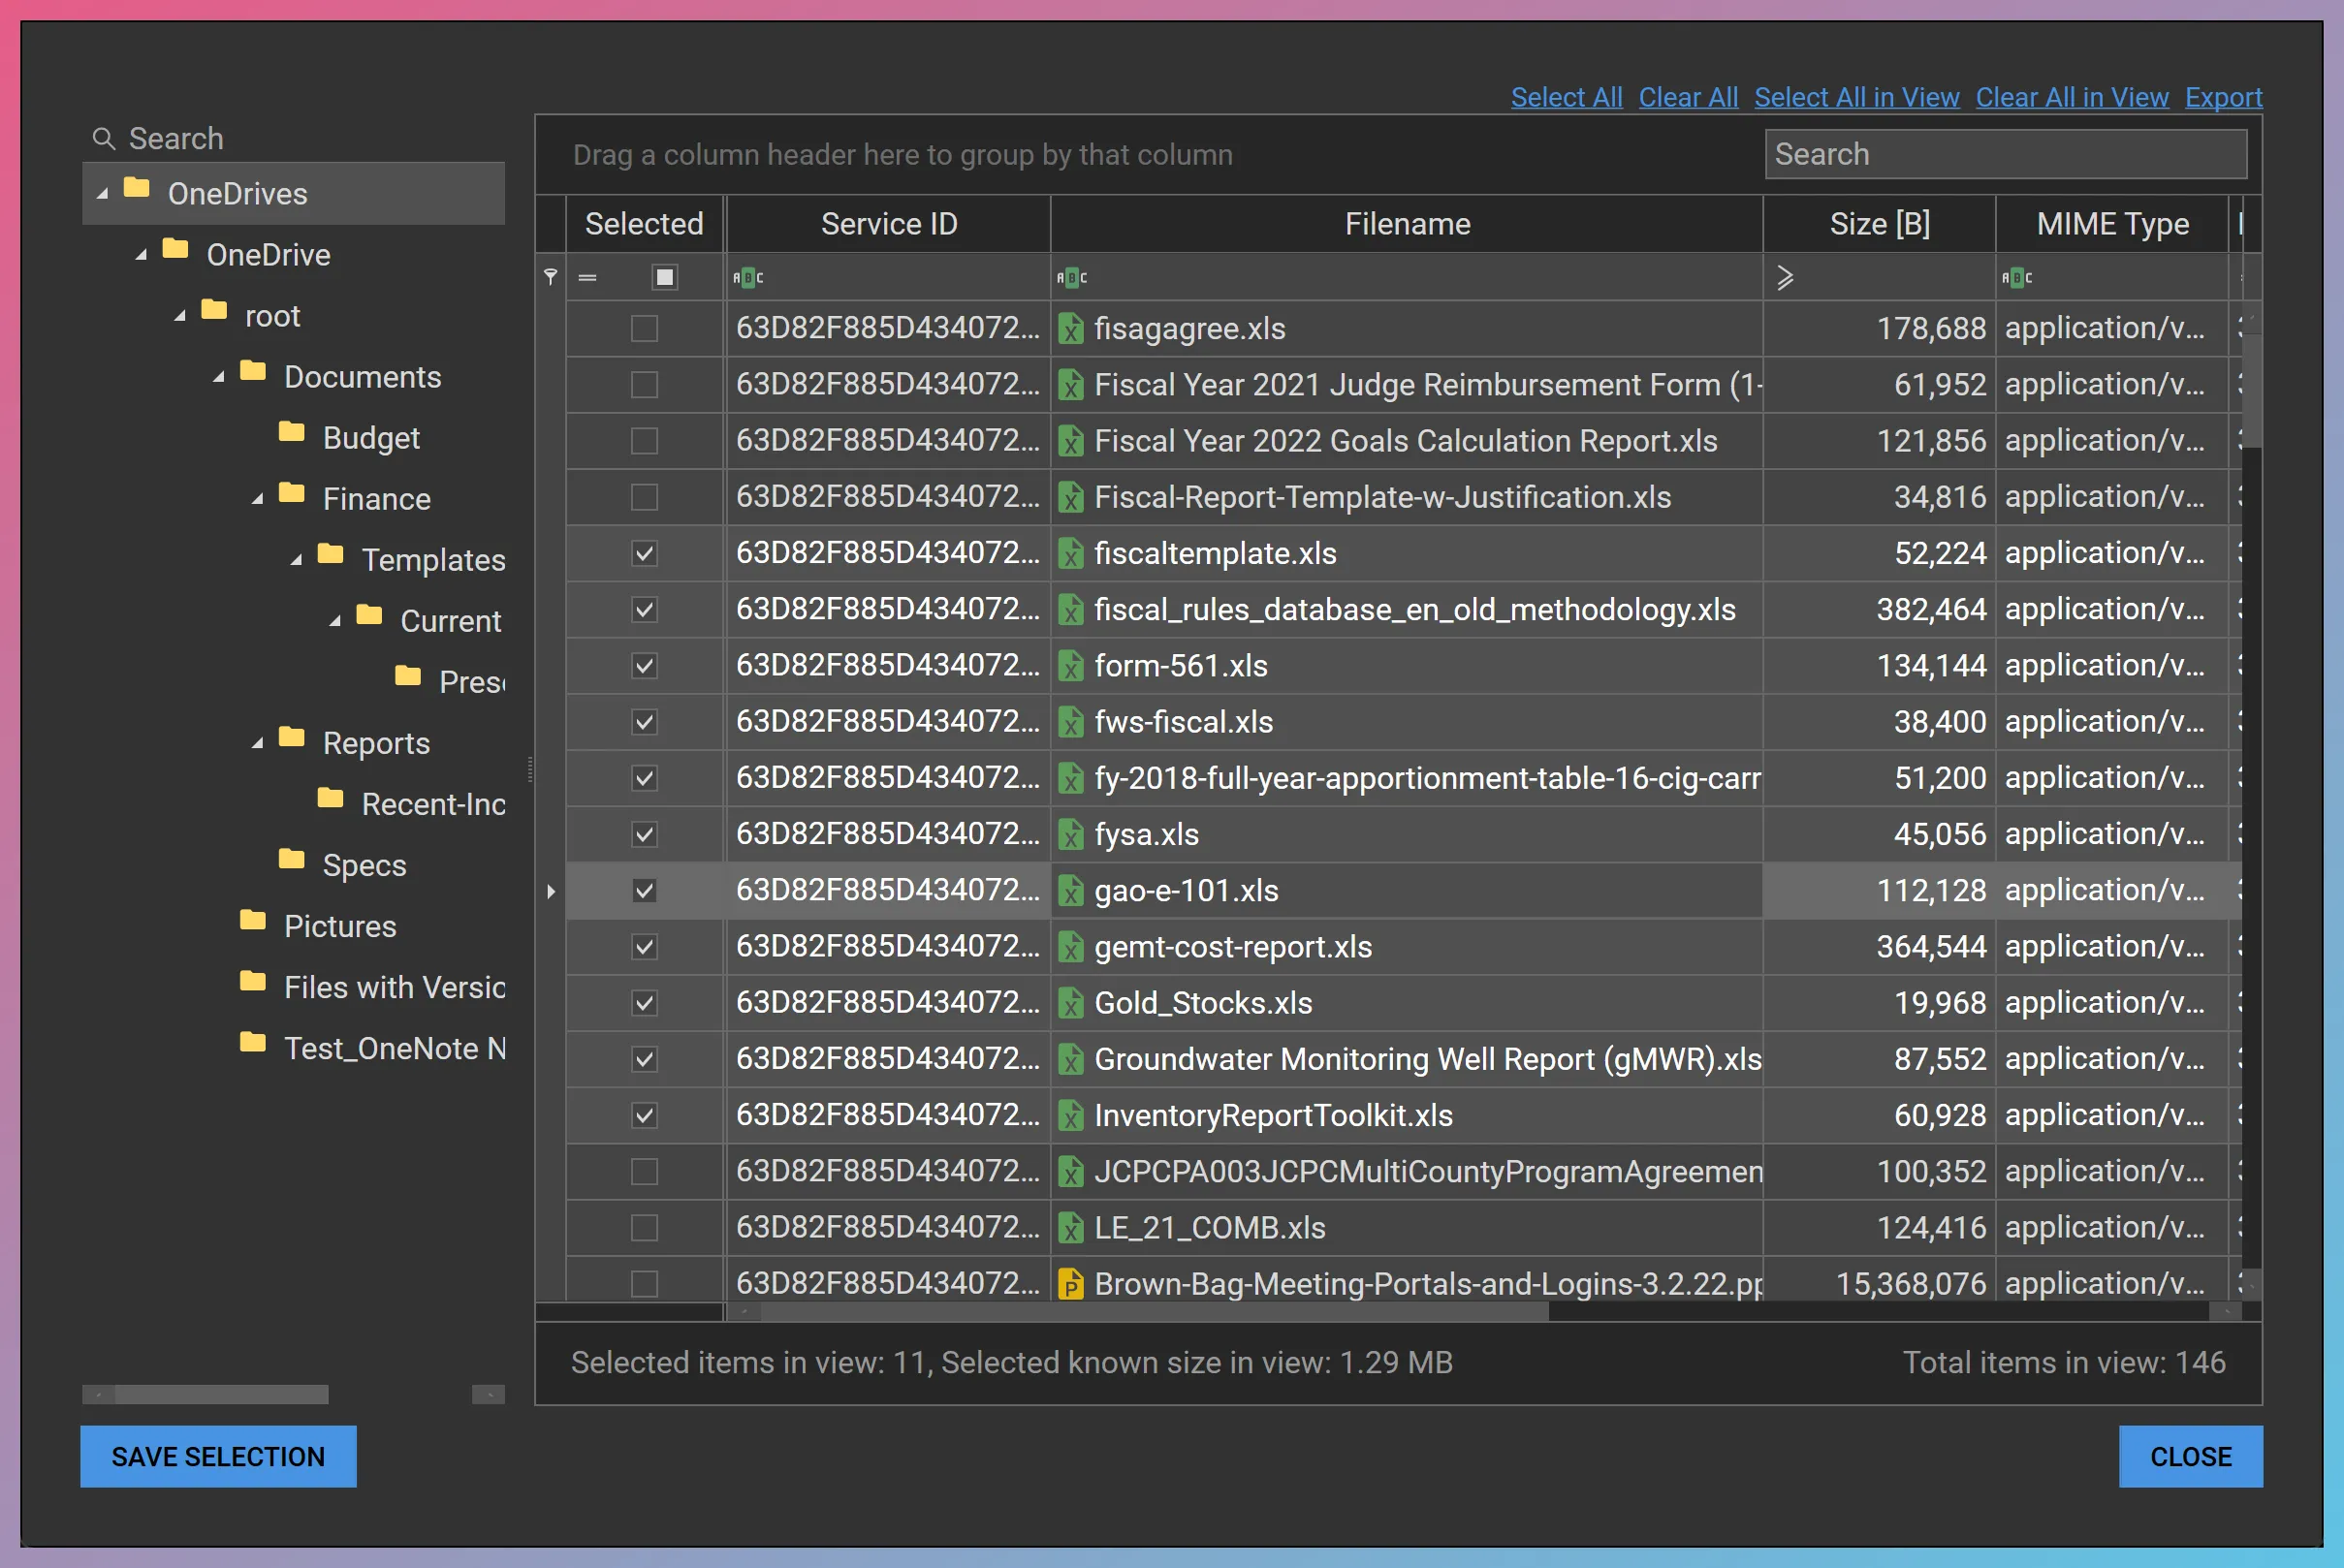Click the Pictures folder icon
Image resolution: width=2344 pixels, height=1568 pixels.
click(x=253, y=920)
